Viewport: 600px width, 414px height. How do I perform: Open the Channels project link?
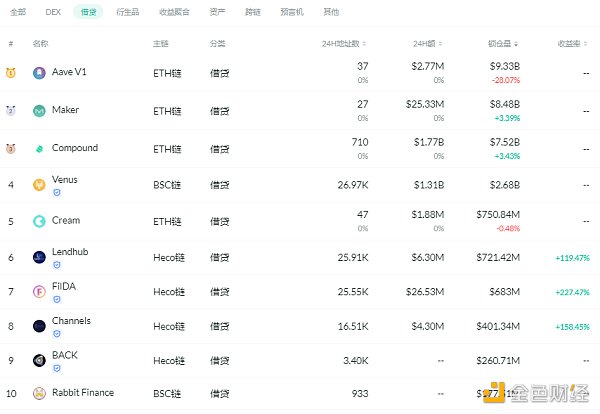(x=71, y=321)
